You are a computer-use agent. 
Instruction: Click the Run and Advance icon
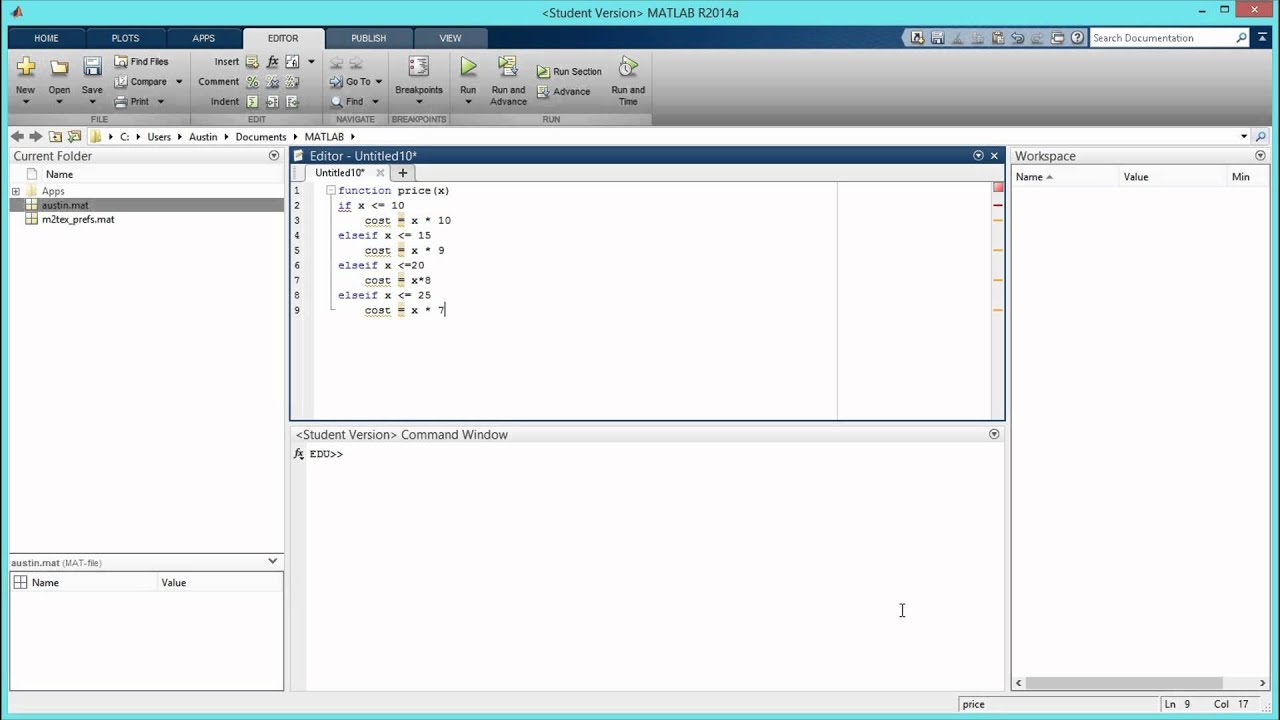pyautogui.click(x=508, y=67)
